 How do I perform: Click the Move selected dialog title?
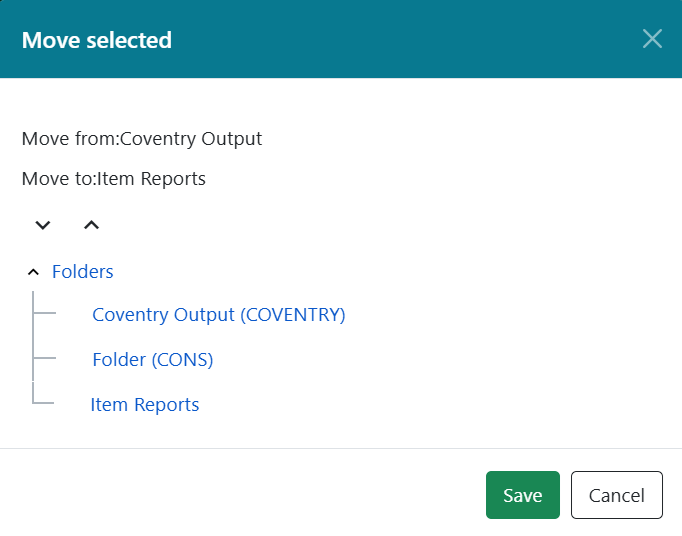tap(97, 40)
